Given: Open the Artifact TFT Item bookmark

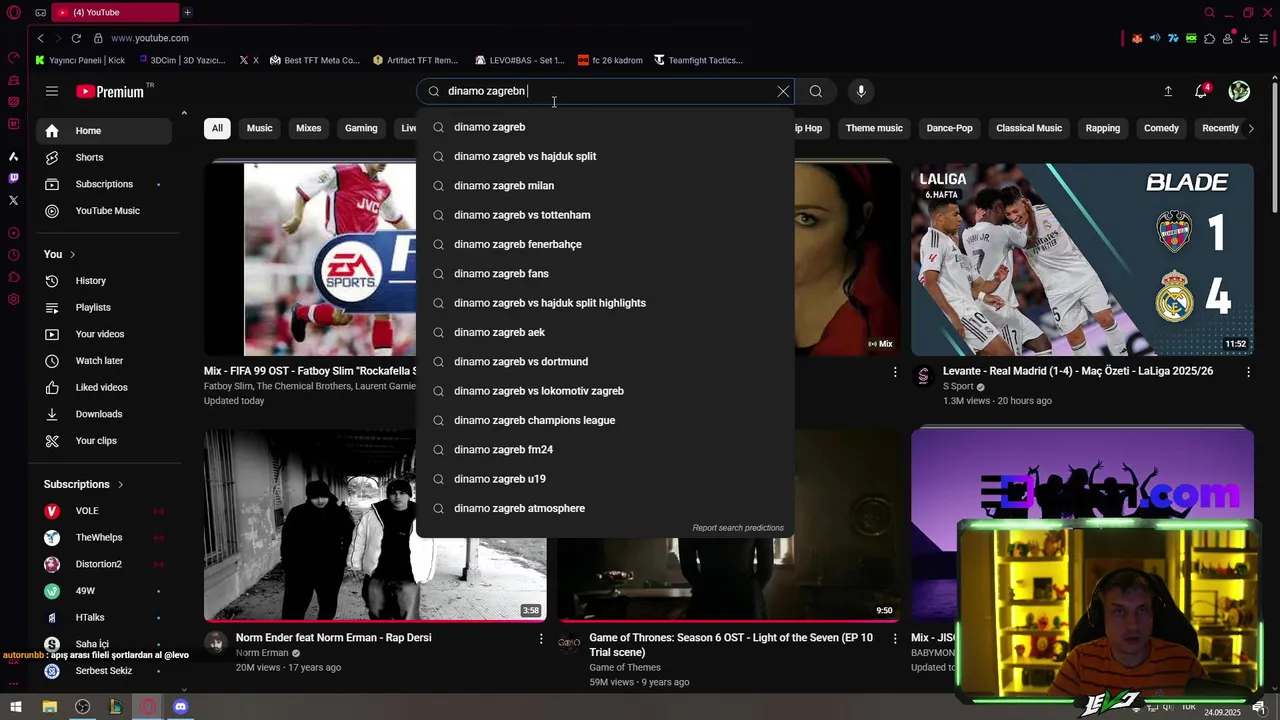Looking at the screenshot, I should tap(415, 60).
